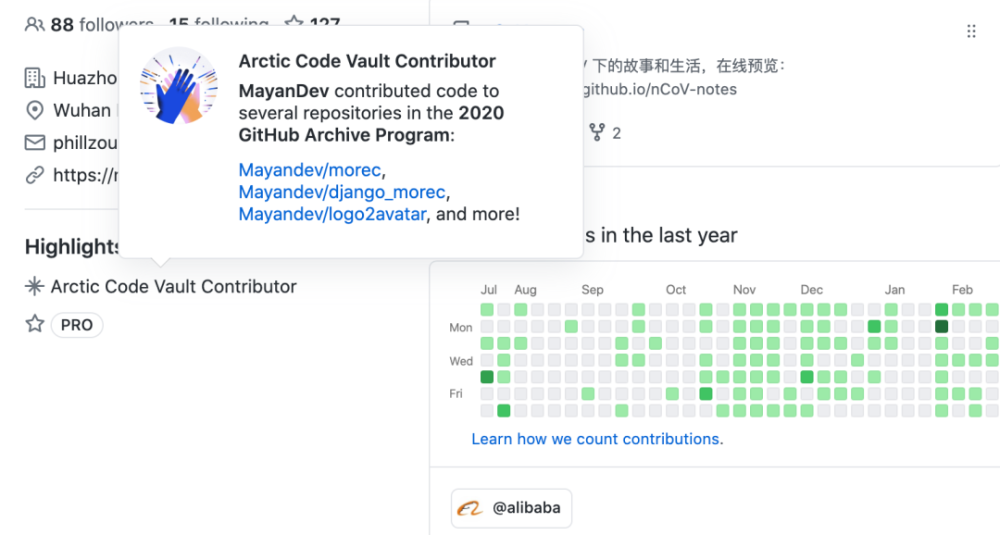This screenshot has width=1000, height=535.
Task: Click the Arctic Code Vault Contributor highlight text
Action: coord(173,287)
